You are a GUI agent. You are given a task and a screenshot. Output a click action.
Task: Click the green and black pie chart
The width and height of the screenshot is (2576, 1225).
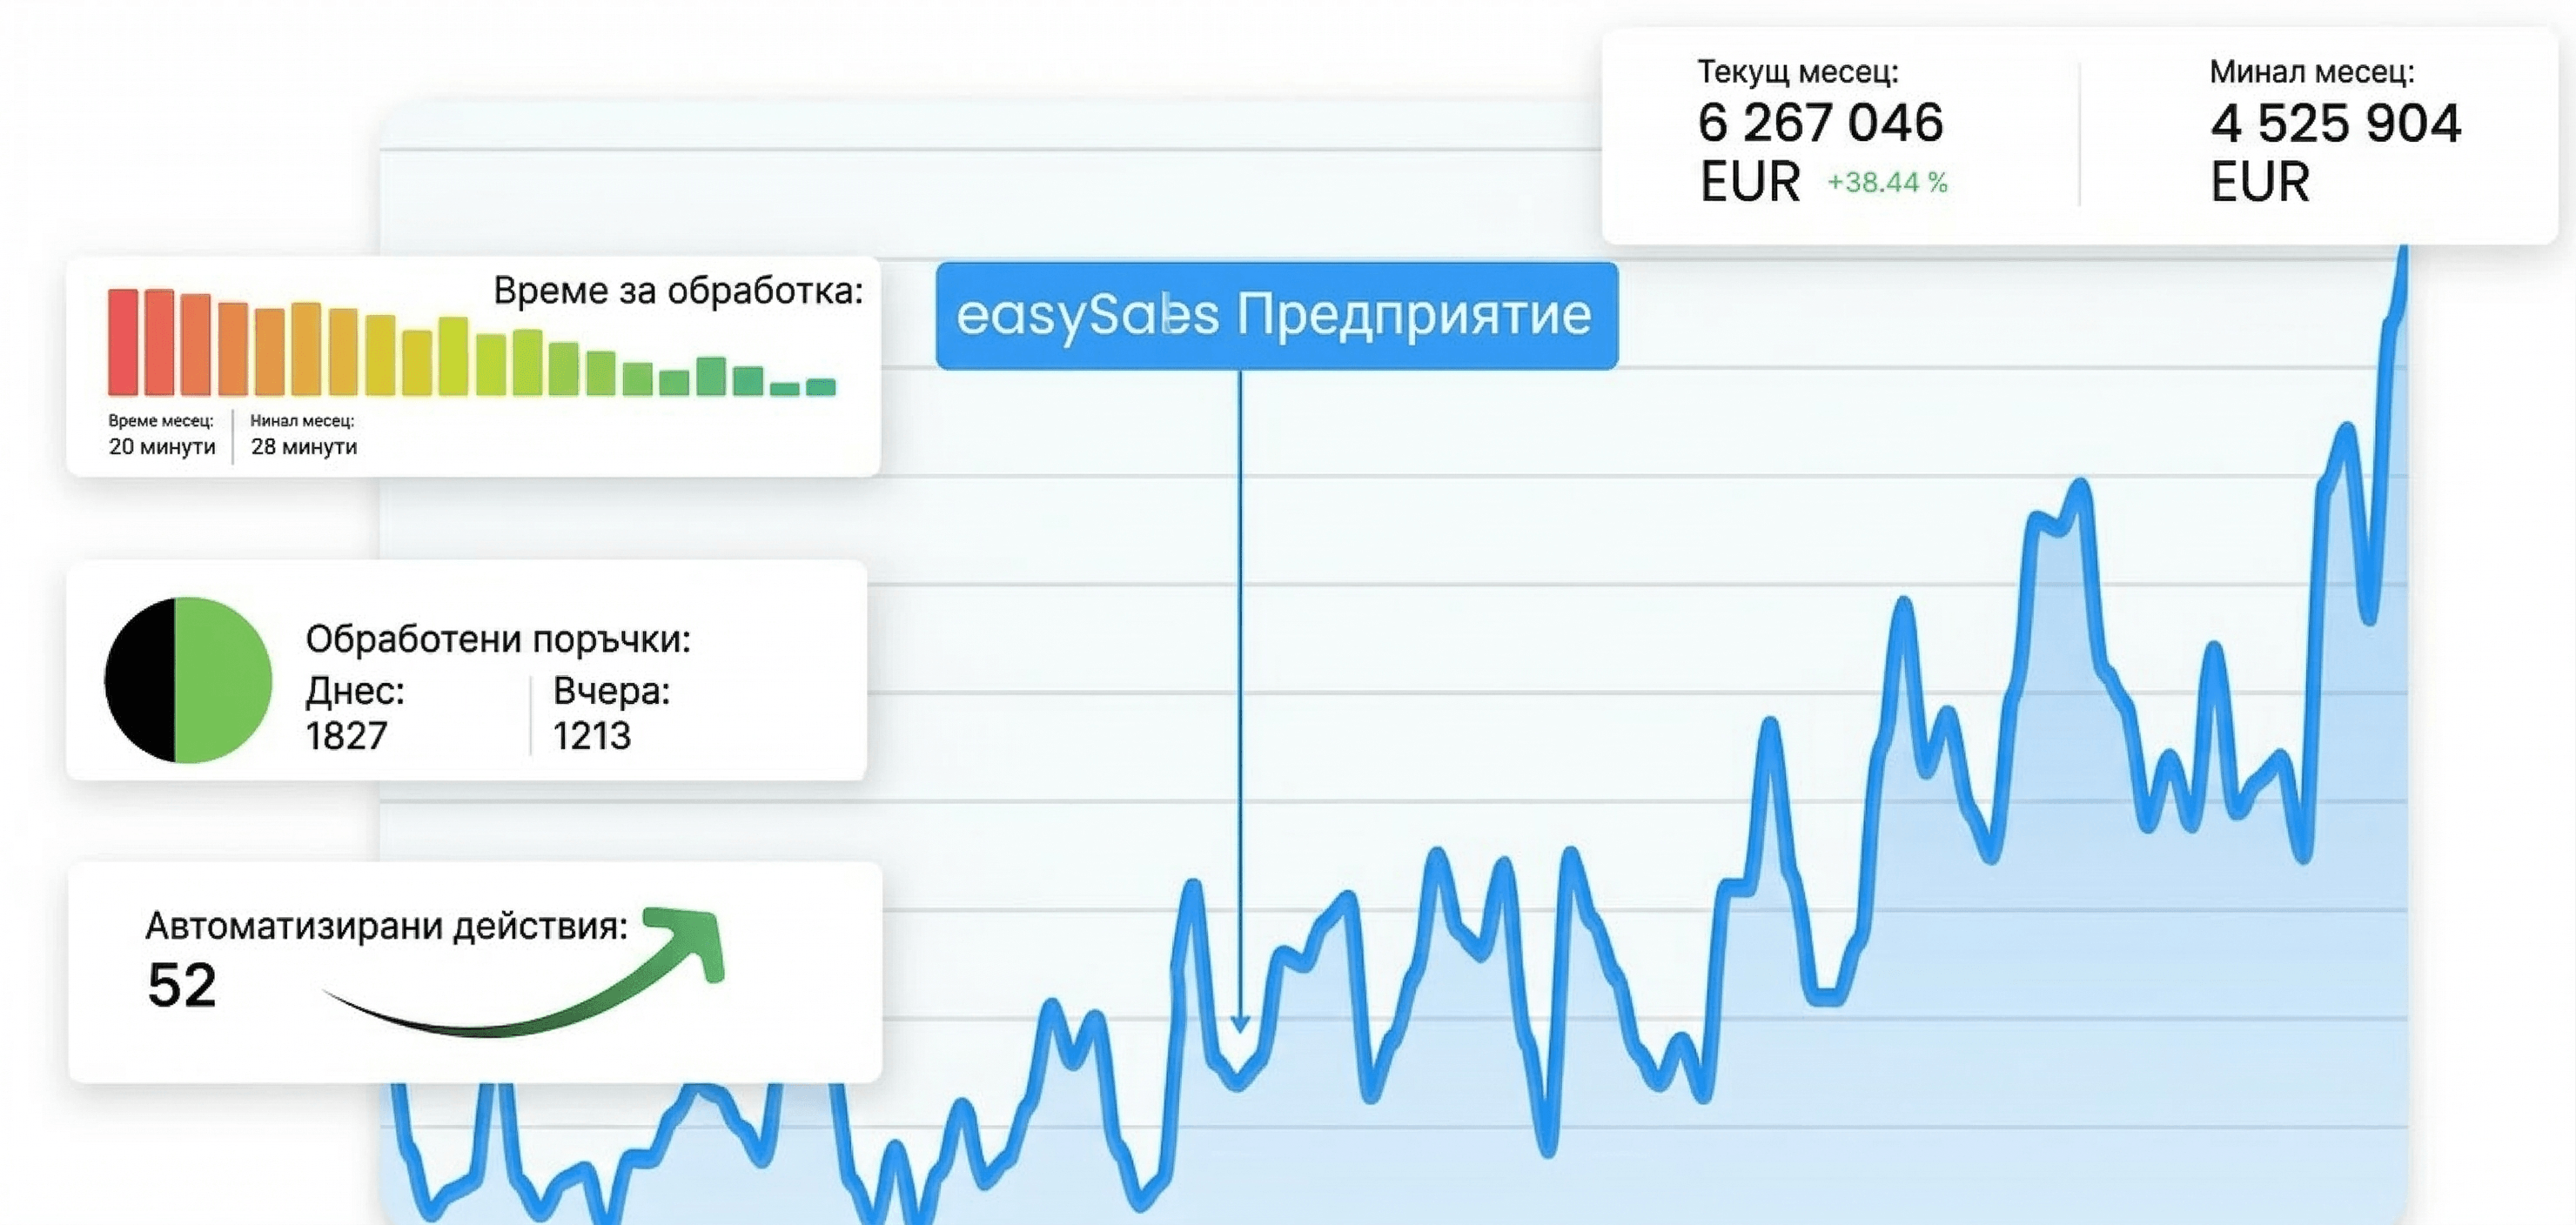coord(188,680)
